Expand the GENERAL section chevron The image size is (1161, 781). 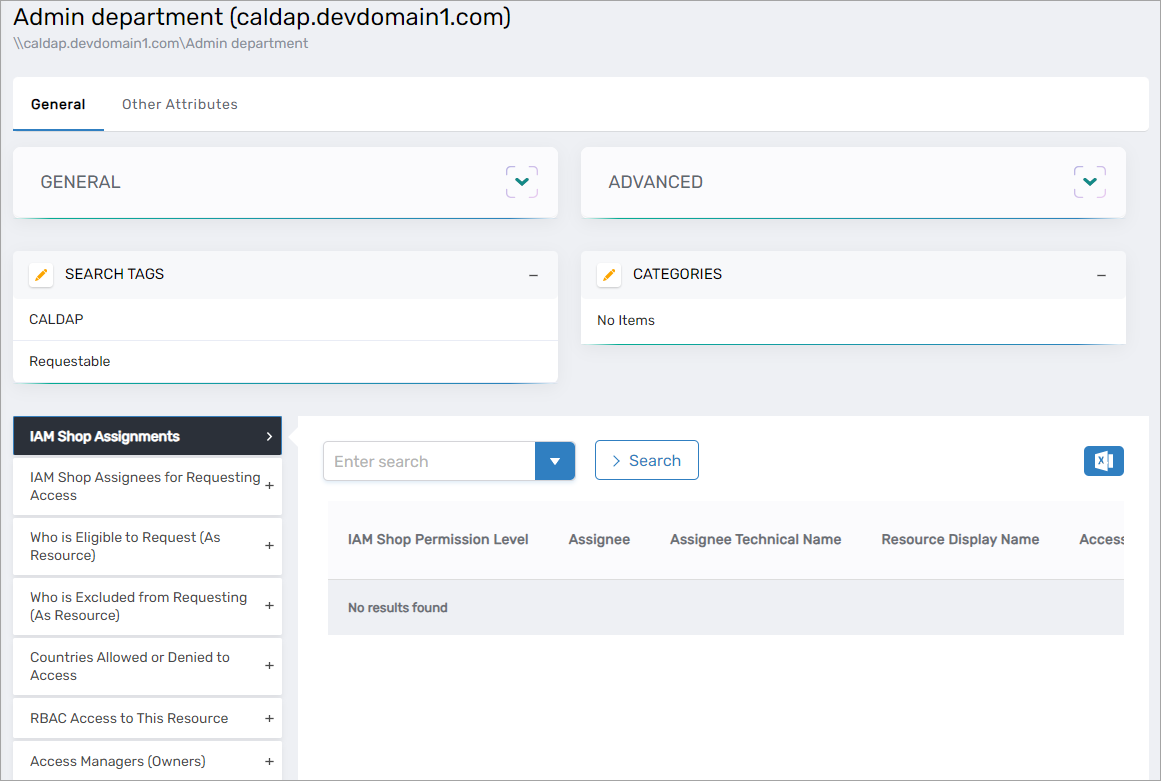point(521,182)
